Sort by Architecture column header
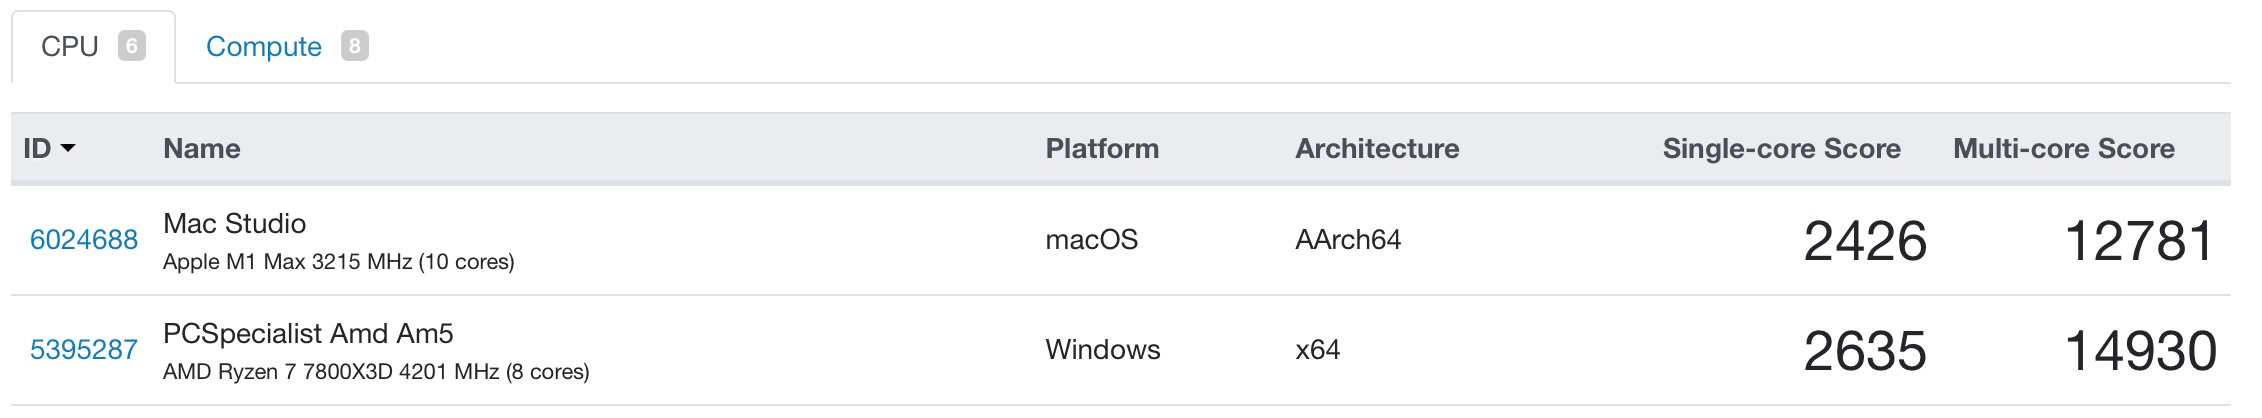Image resolution: width=2262 pixels, height=418 pixels. pos(1377,149)
